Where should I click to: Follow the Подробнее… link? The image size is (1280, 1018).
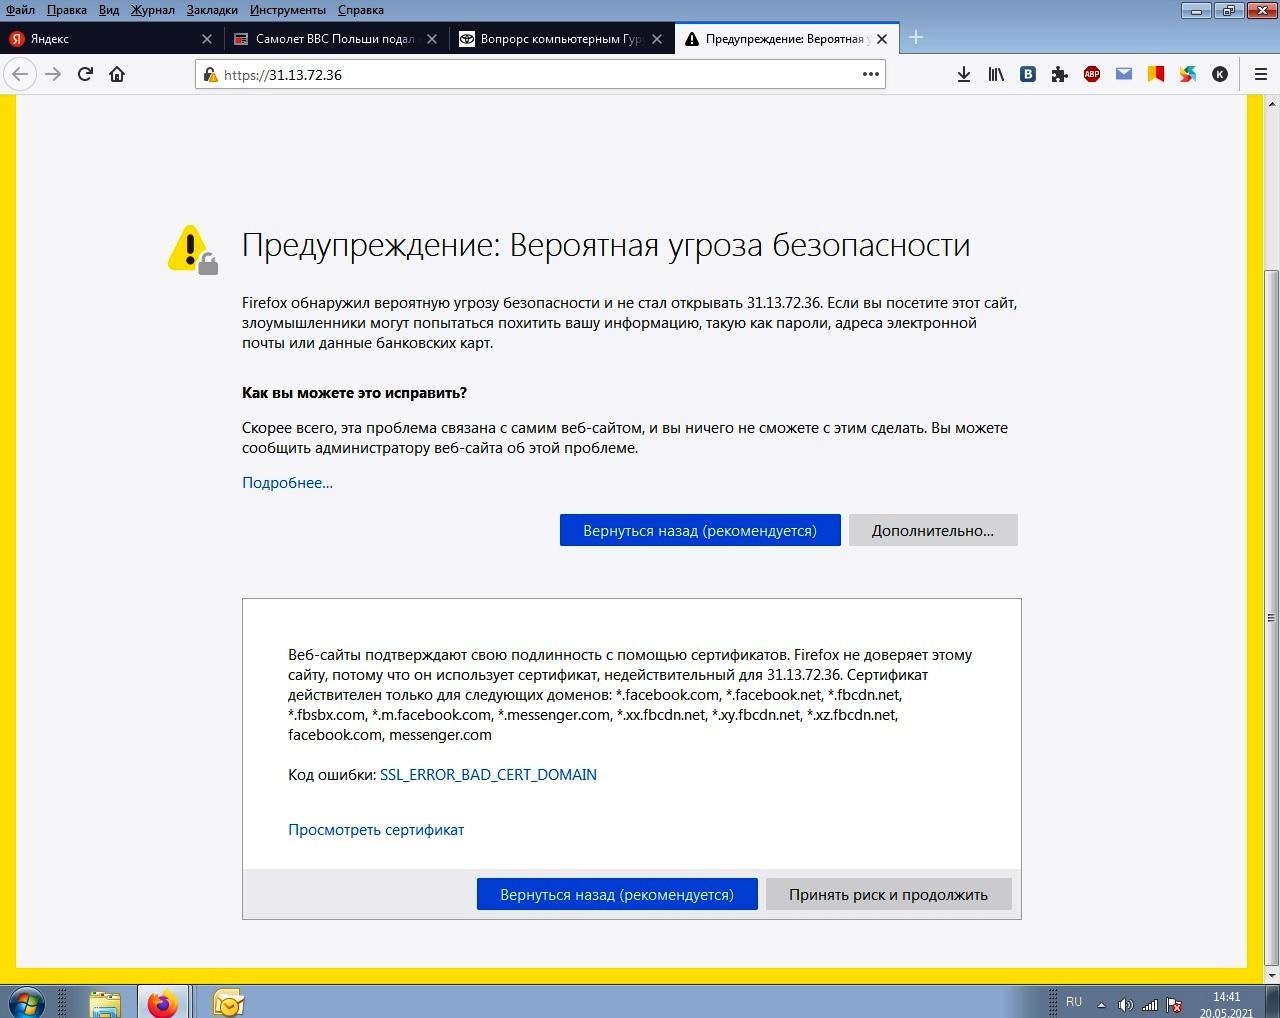pos(287,483)
